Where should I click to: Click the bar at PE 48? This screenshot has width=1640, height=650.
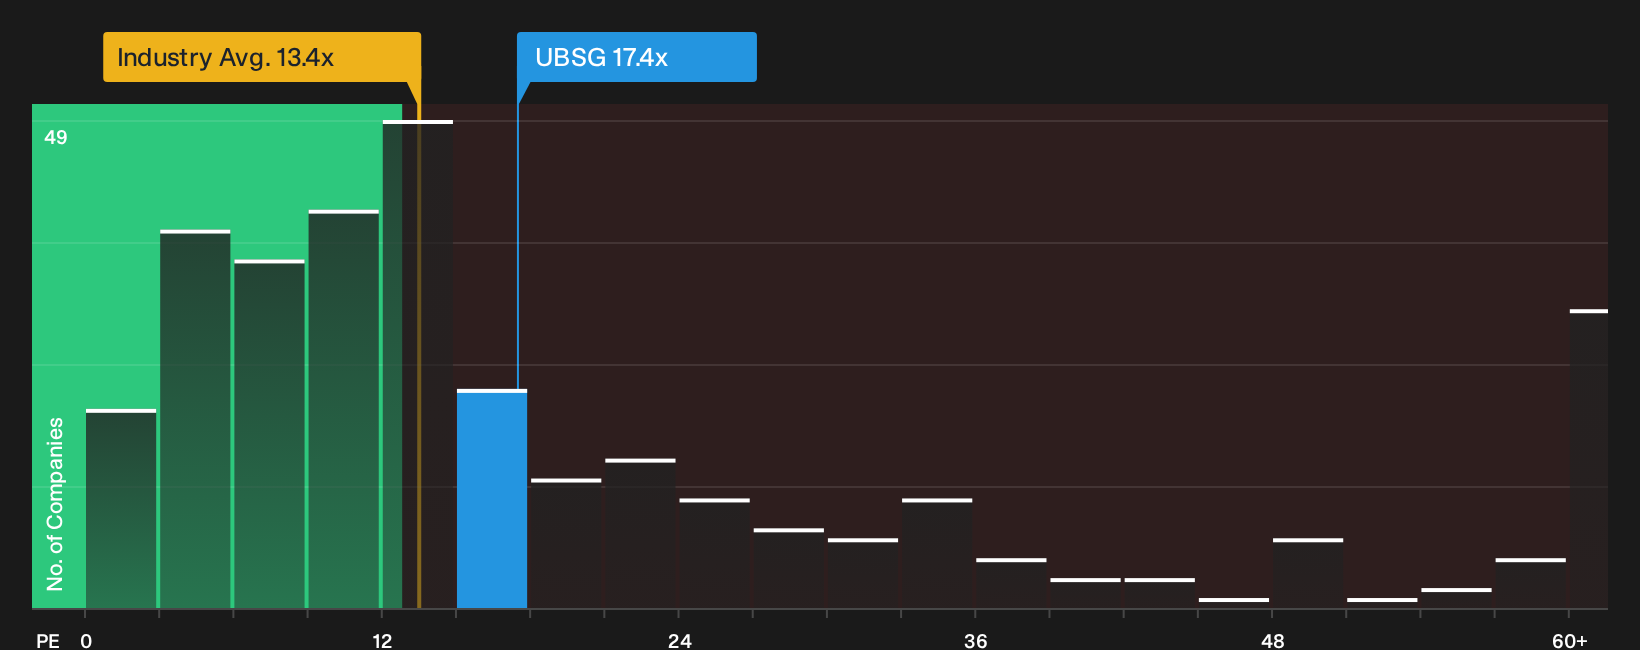(x=1308, y=573)
